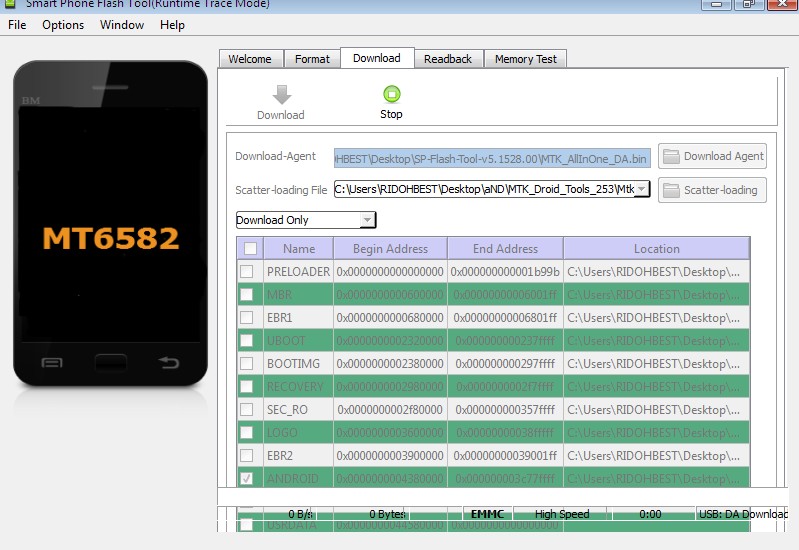Open the Format tab
Viewport: 799px width, 550px height.
pos(312,59)
